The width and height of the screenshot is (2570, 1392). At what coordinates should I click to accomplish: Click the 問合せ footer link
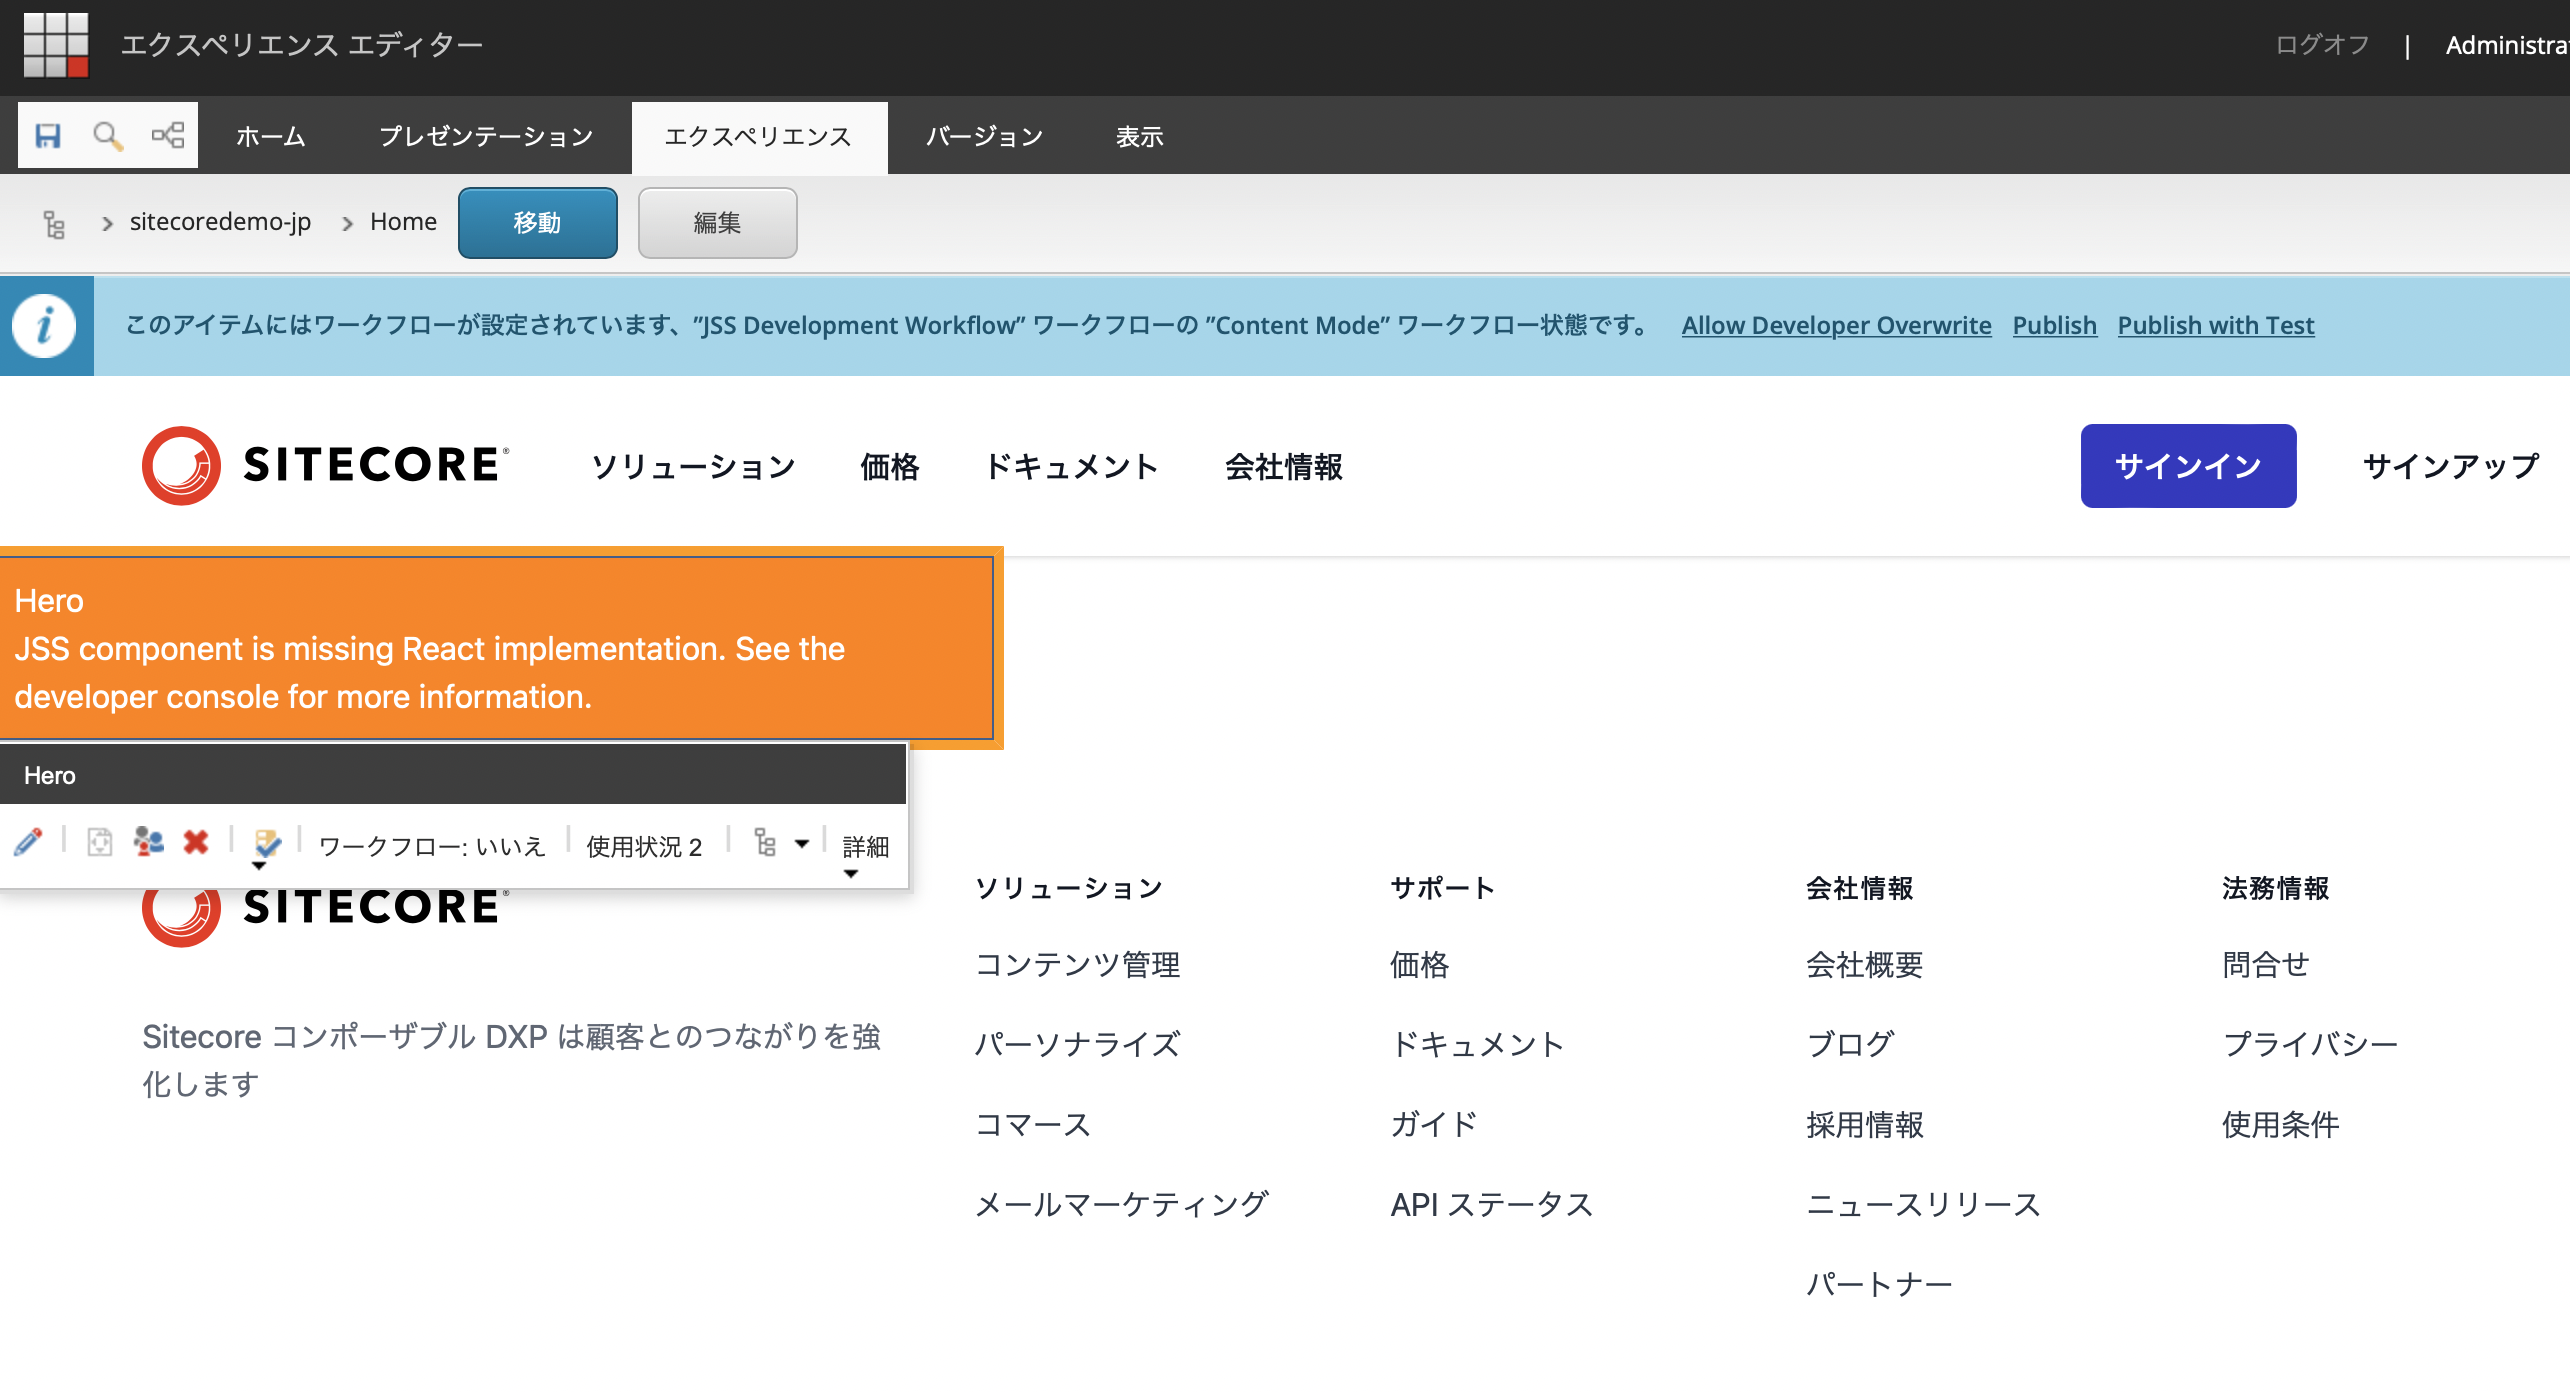click(x=2266, y=965)
